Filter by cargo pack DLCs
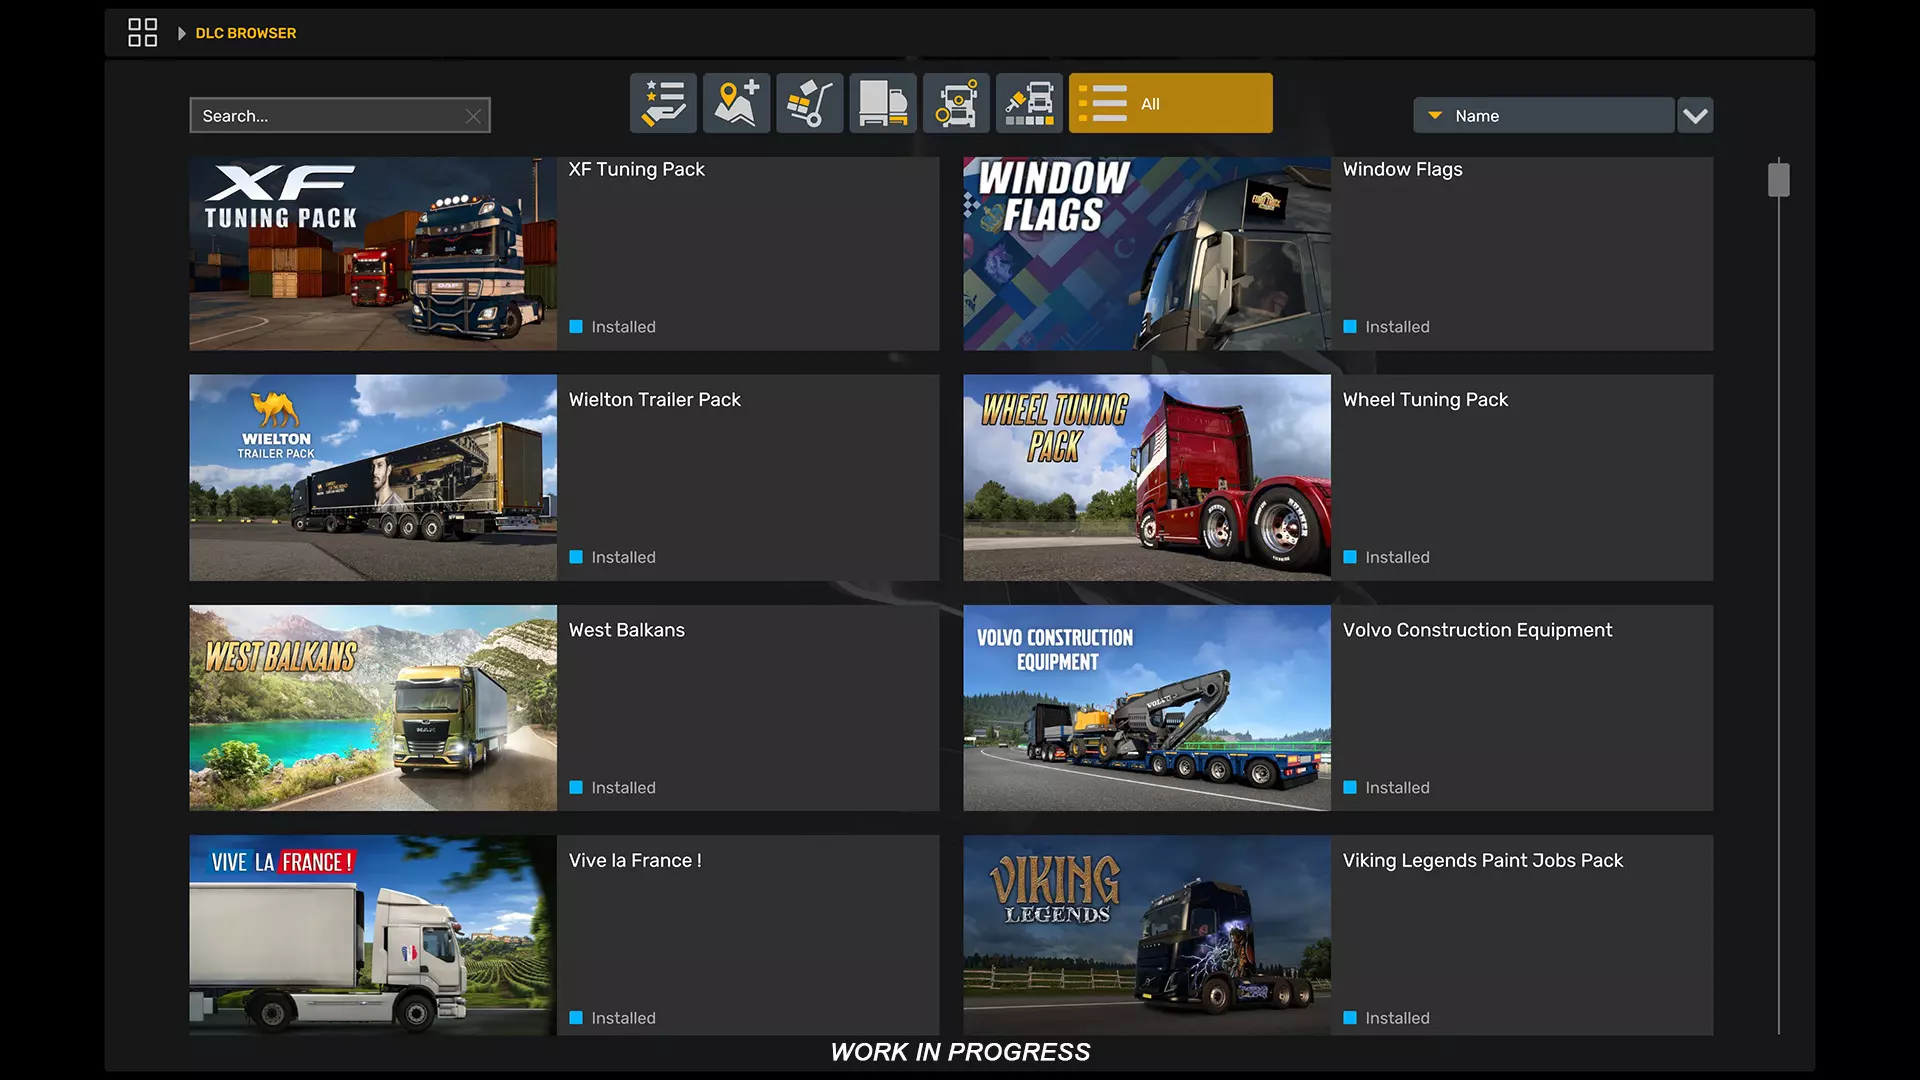 click(809, 103)
